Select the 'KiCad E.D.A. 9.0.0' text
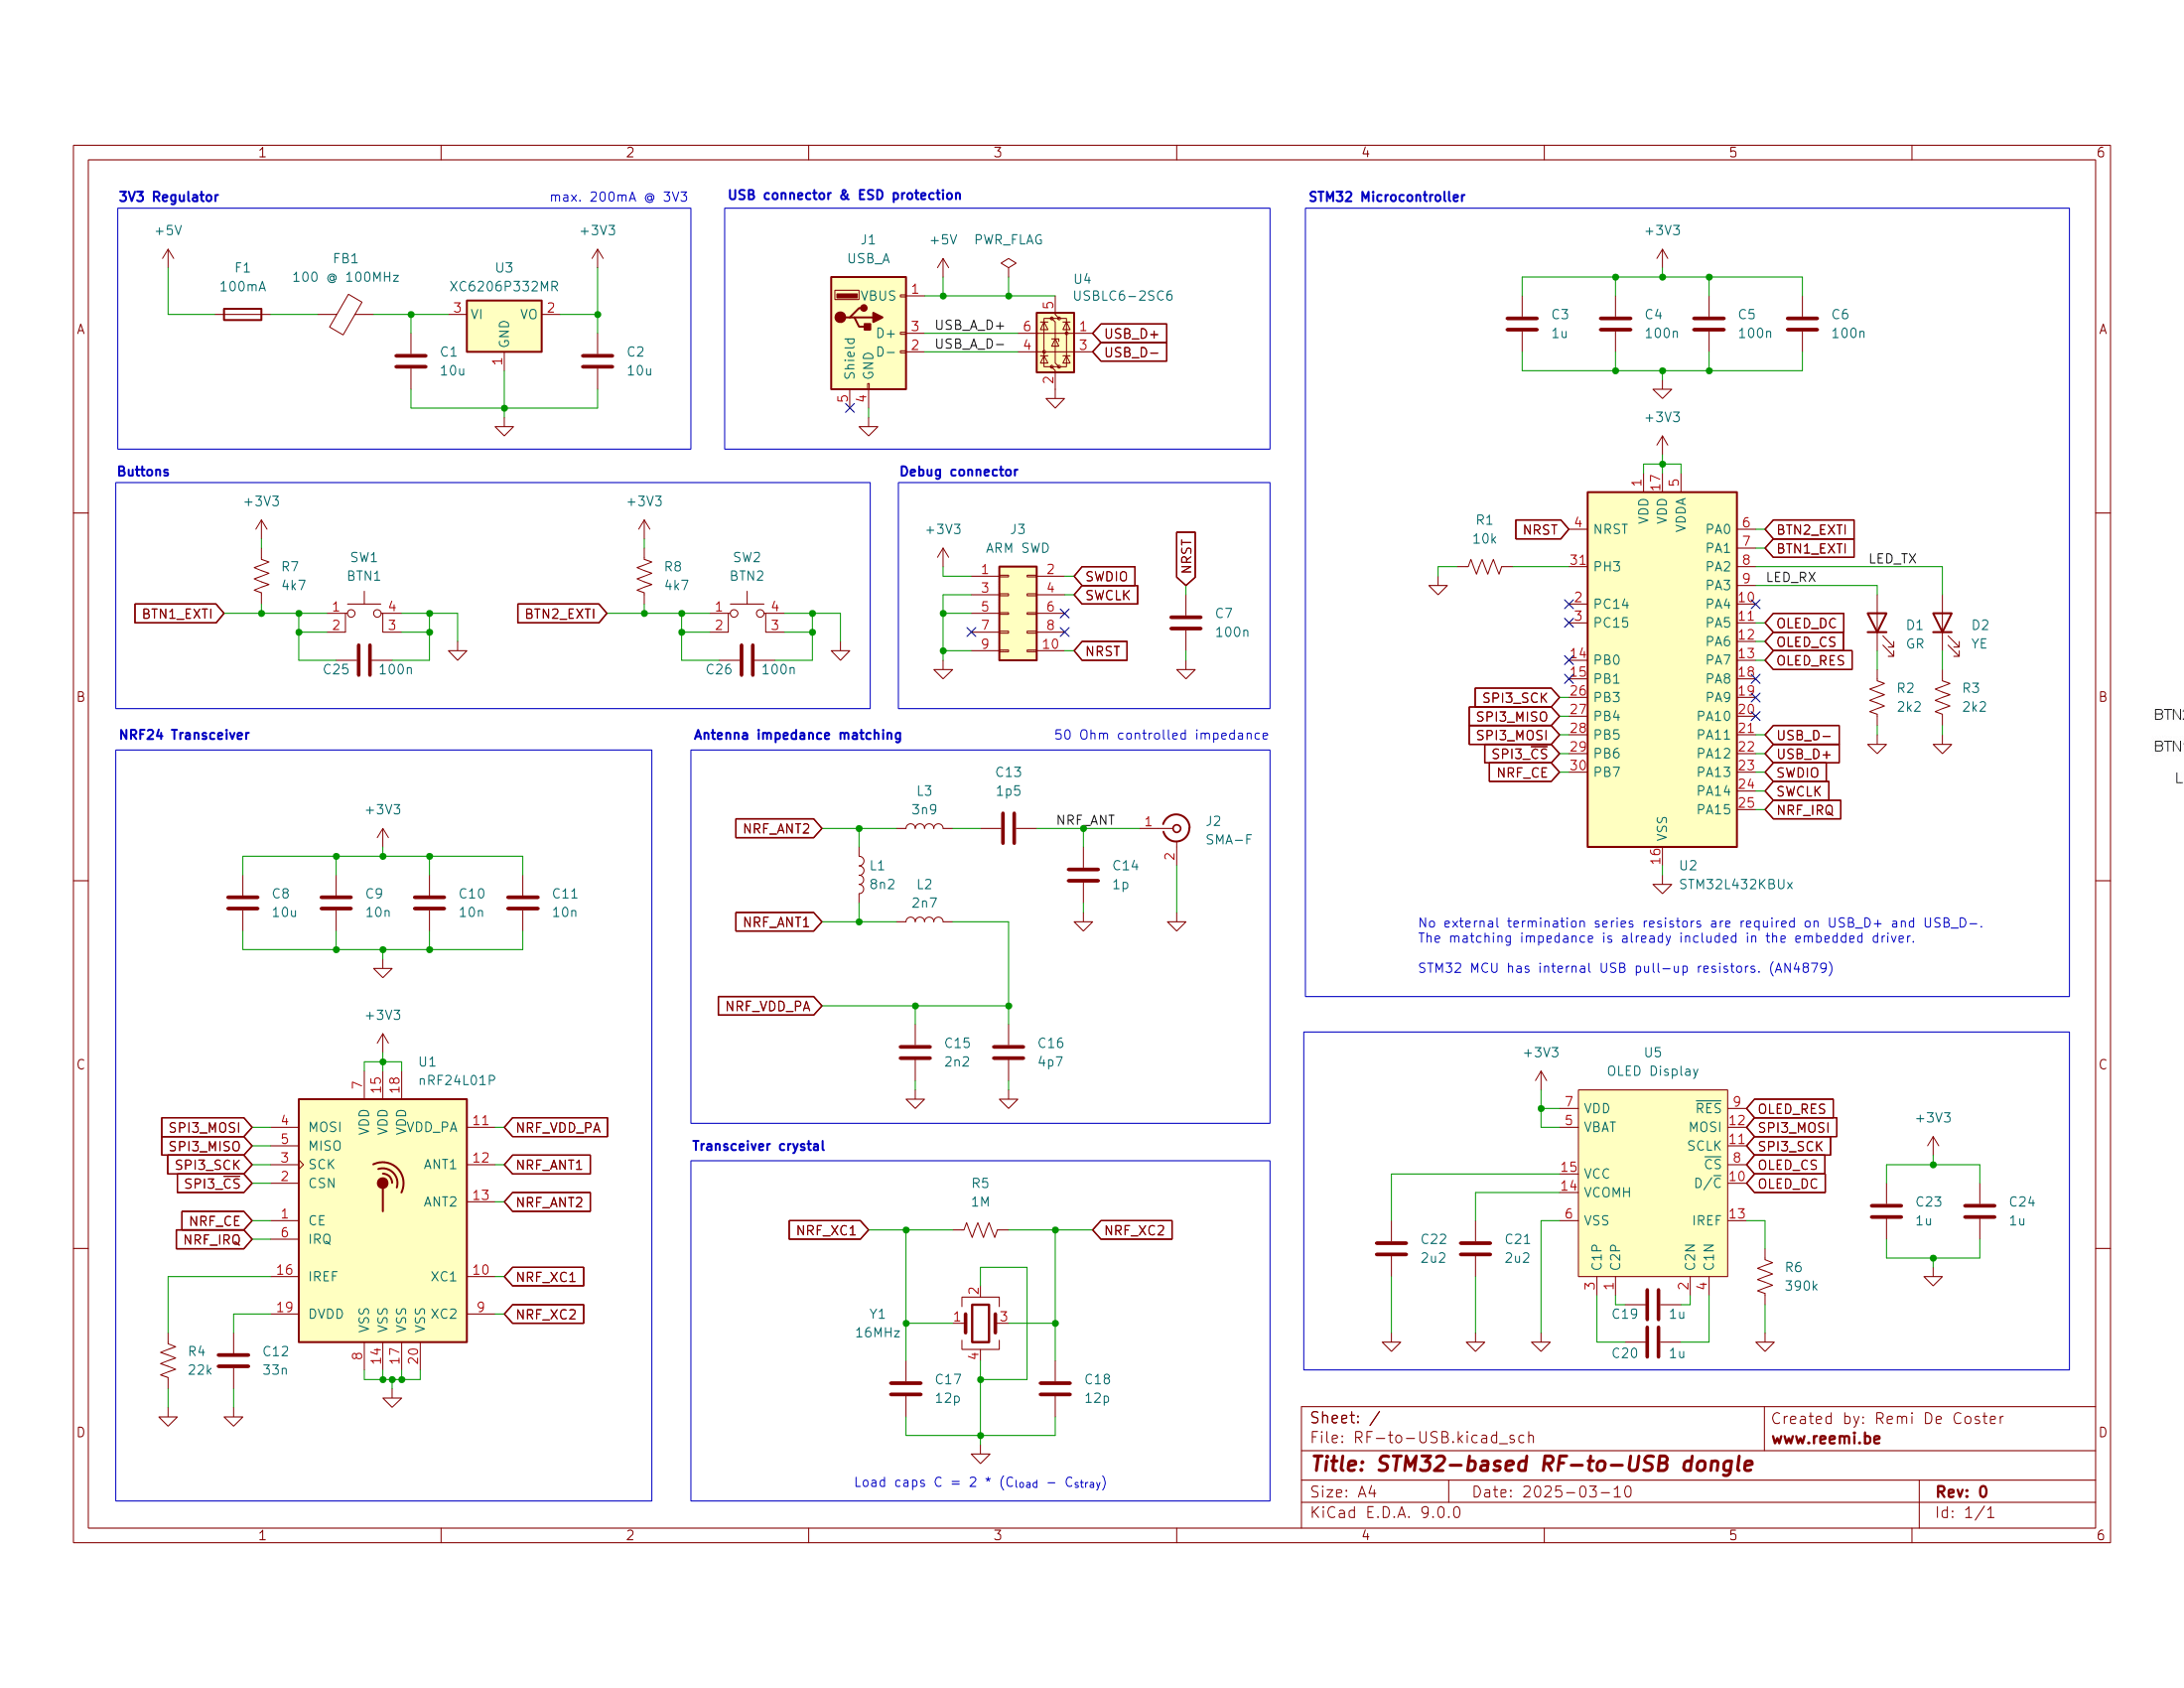This screenshot has height=1688, width=2184. [1386, 1512]
